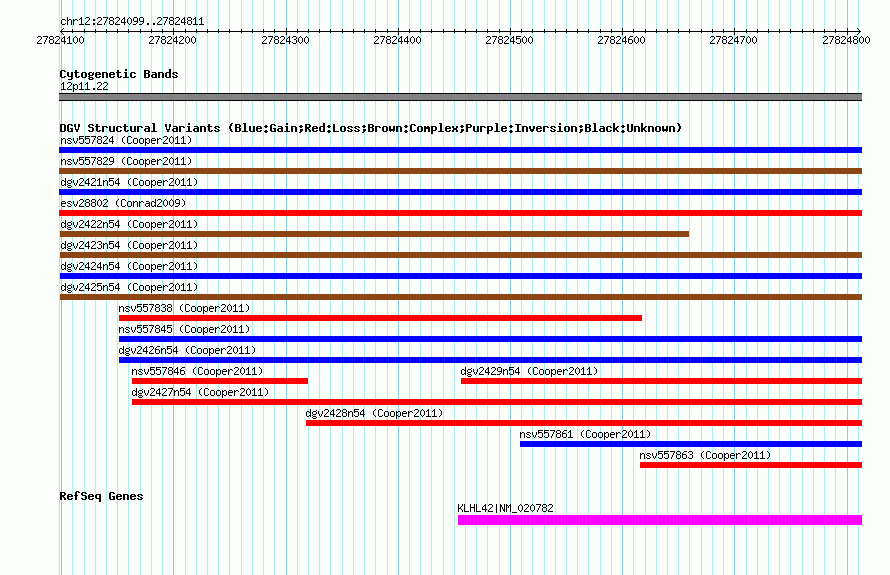This screenshot has width=890, height=575.
Task: Click the nsv557838 red loss bar
Action: (380, 318)
